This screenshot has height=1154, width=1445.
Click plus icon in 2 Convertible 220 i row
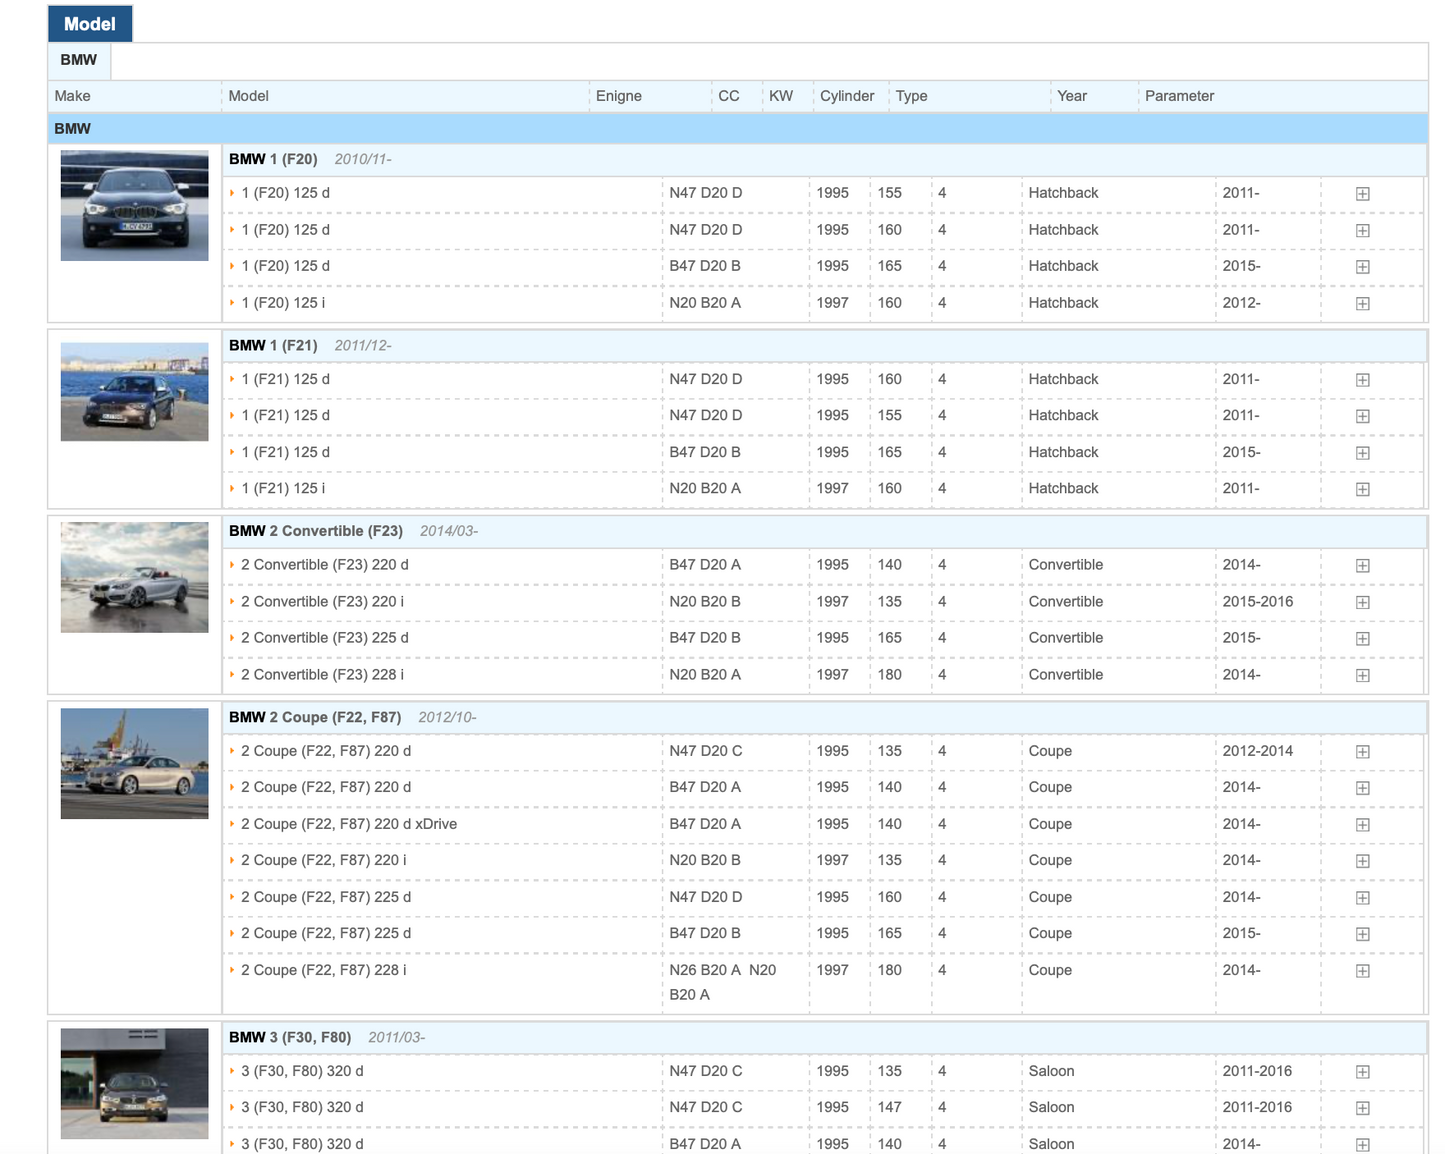(x=1362, y=602)
